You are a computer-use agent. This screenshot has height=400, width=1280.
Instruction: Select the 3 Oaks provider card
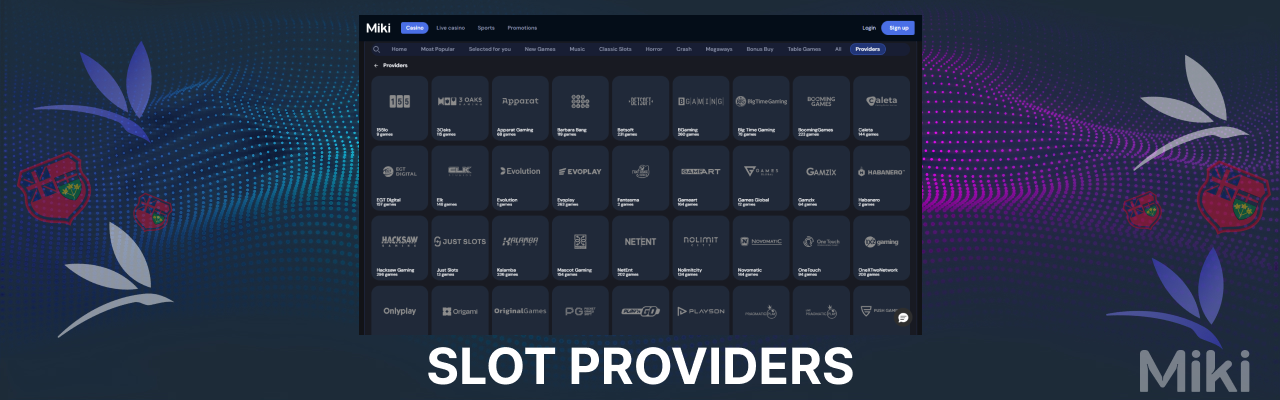[x=460, y=108]
